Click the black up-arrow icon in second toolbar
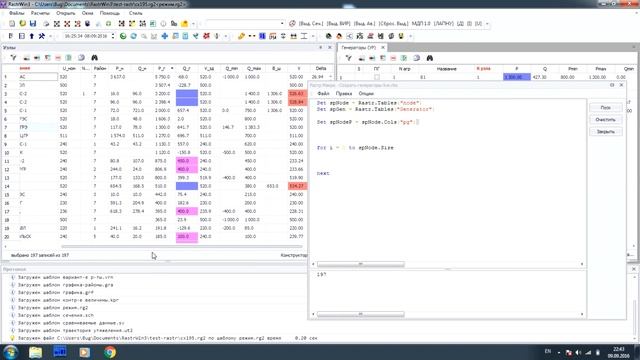The image size is (640, 360). (x=31, y=36)
